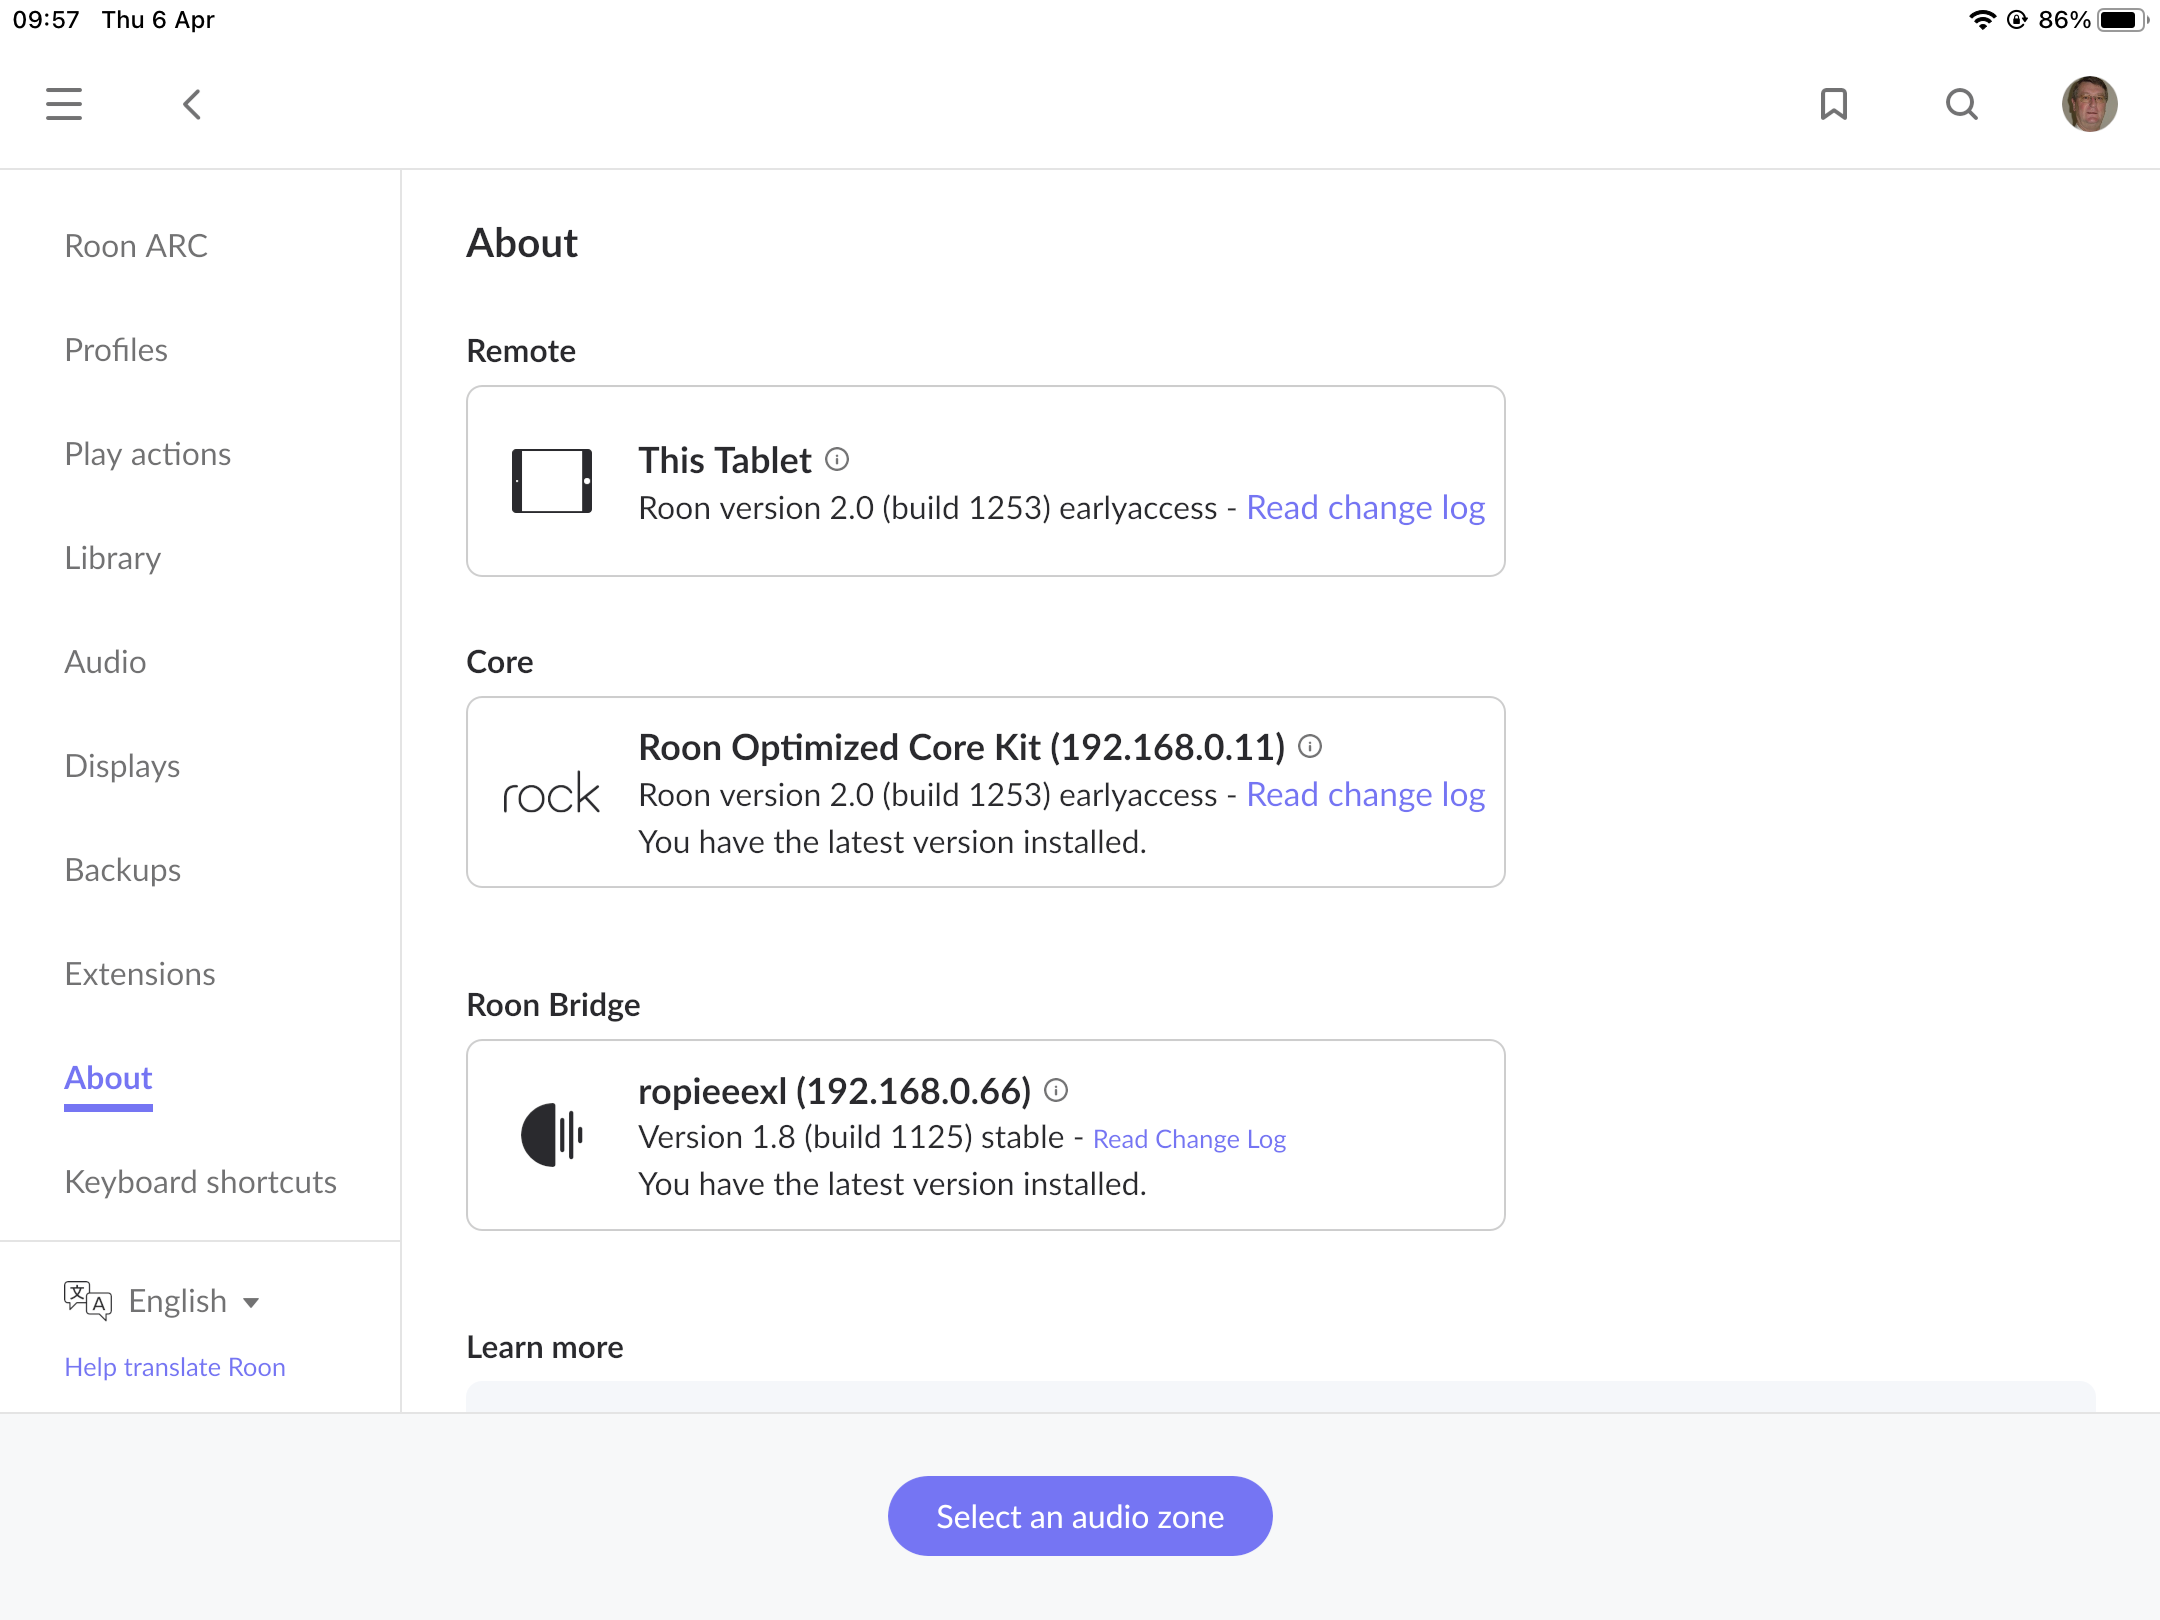Click the Help translate Roon link
2160x1620 pixels.
(175, 1367)
